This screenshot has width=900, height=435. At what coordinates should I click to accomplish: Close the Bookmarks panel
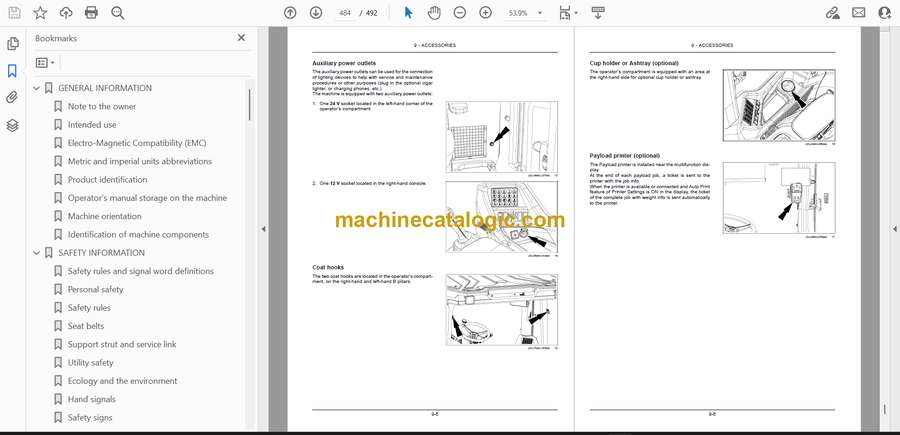241,38
